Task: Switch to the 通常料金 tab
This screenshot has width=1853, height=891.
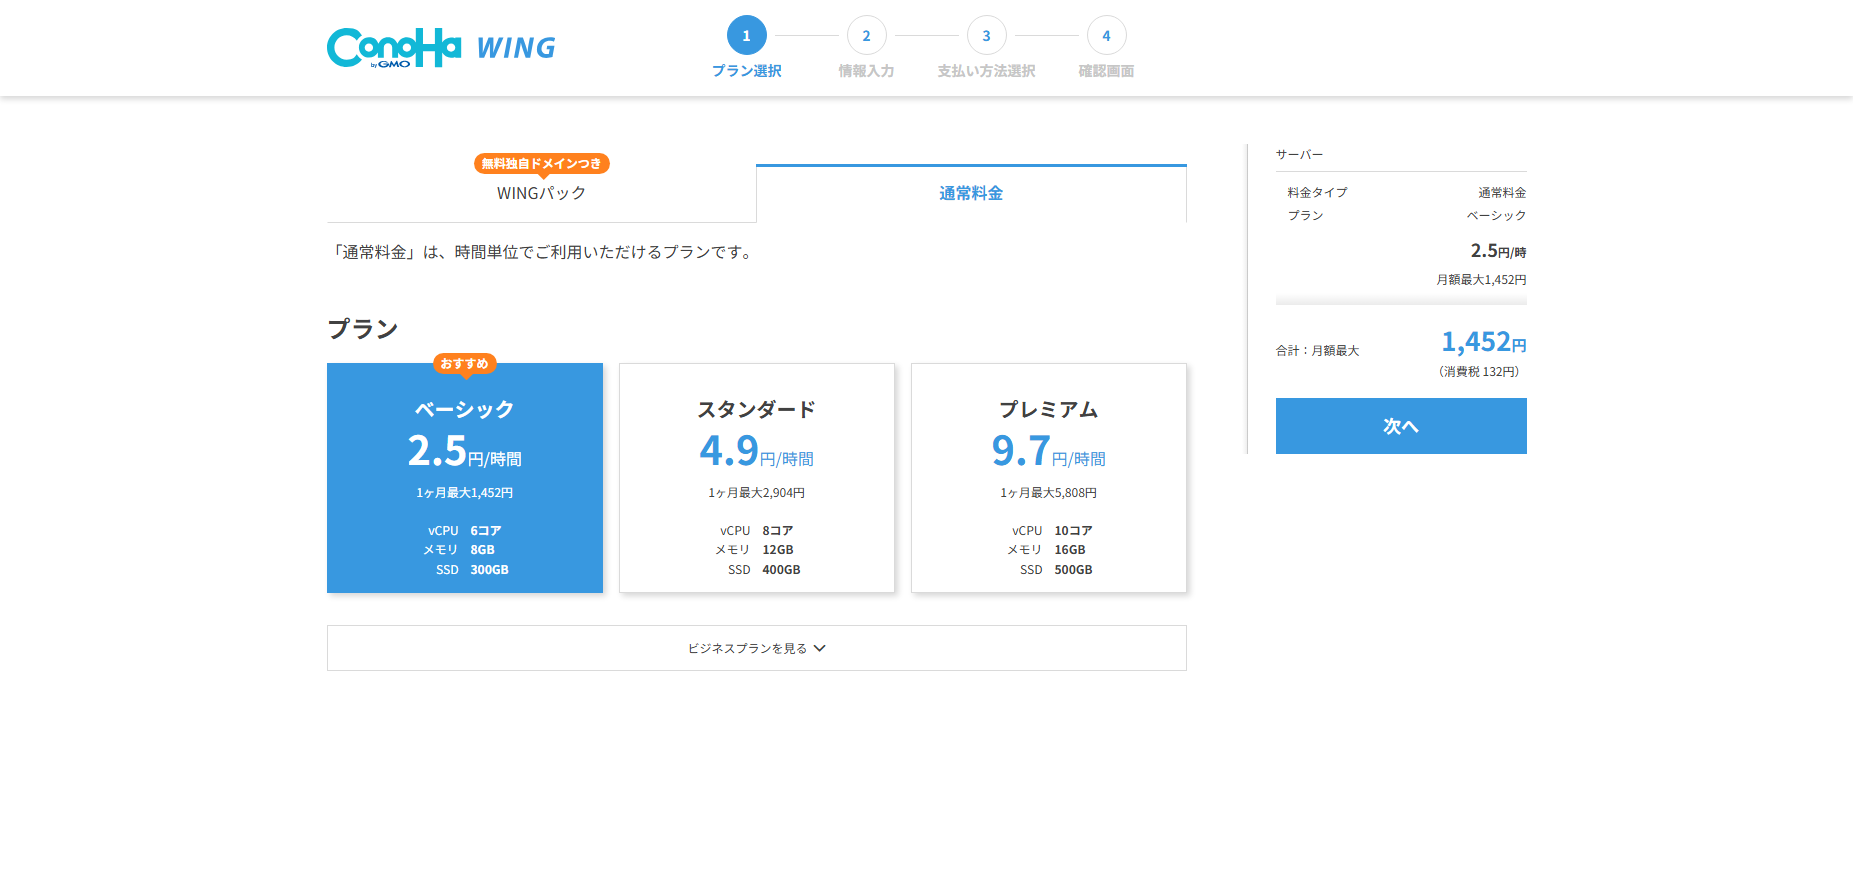Action: tap(971, 193)
